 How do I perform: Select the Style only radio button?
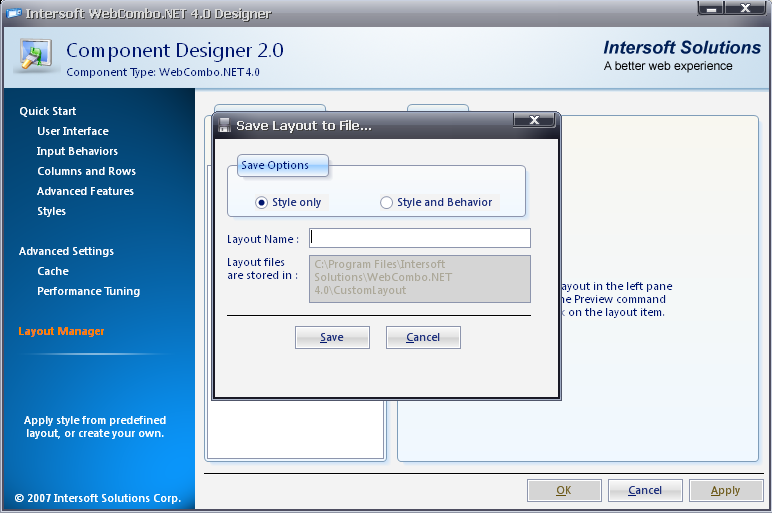(x=262, y=202)
